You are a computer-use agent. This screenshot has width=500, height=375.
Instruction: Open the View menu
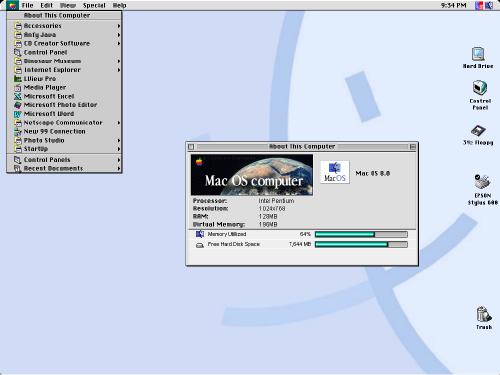[x=68, y=5]
